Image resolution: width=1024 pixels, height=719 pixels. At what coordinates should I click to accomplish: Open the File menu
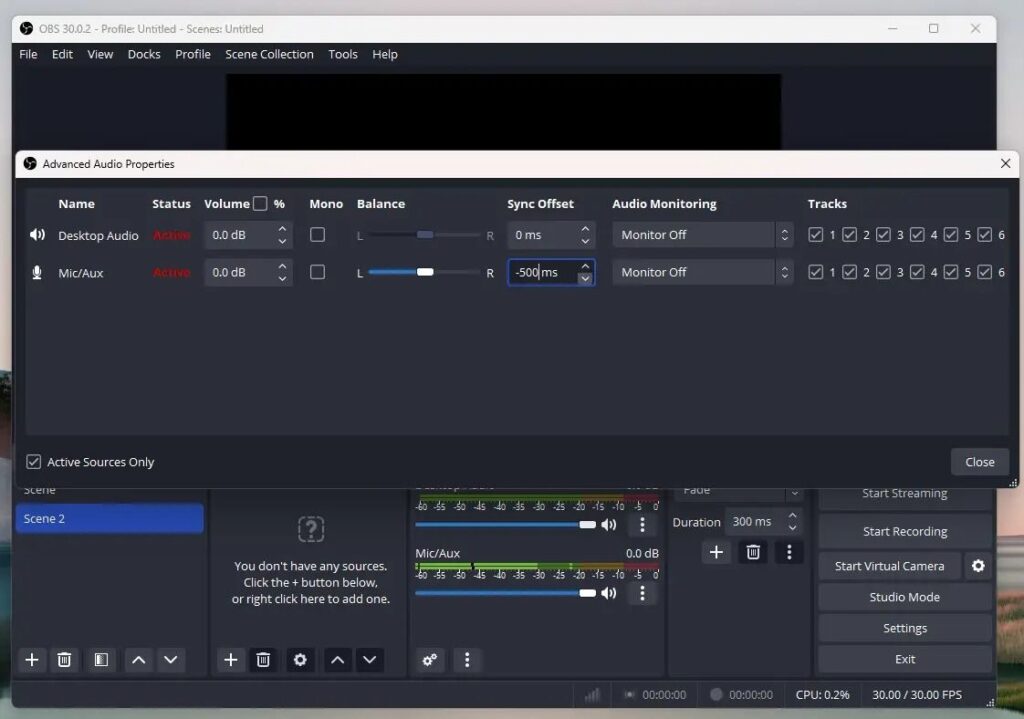click(x=28, y=54)
